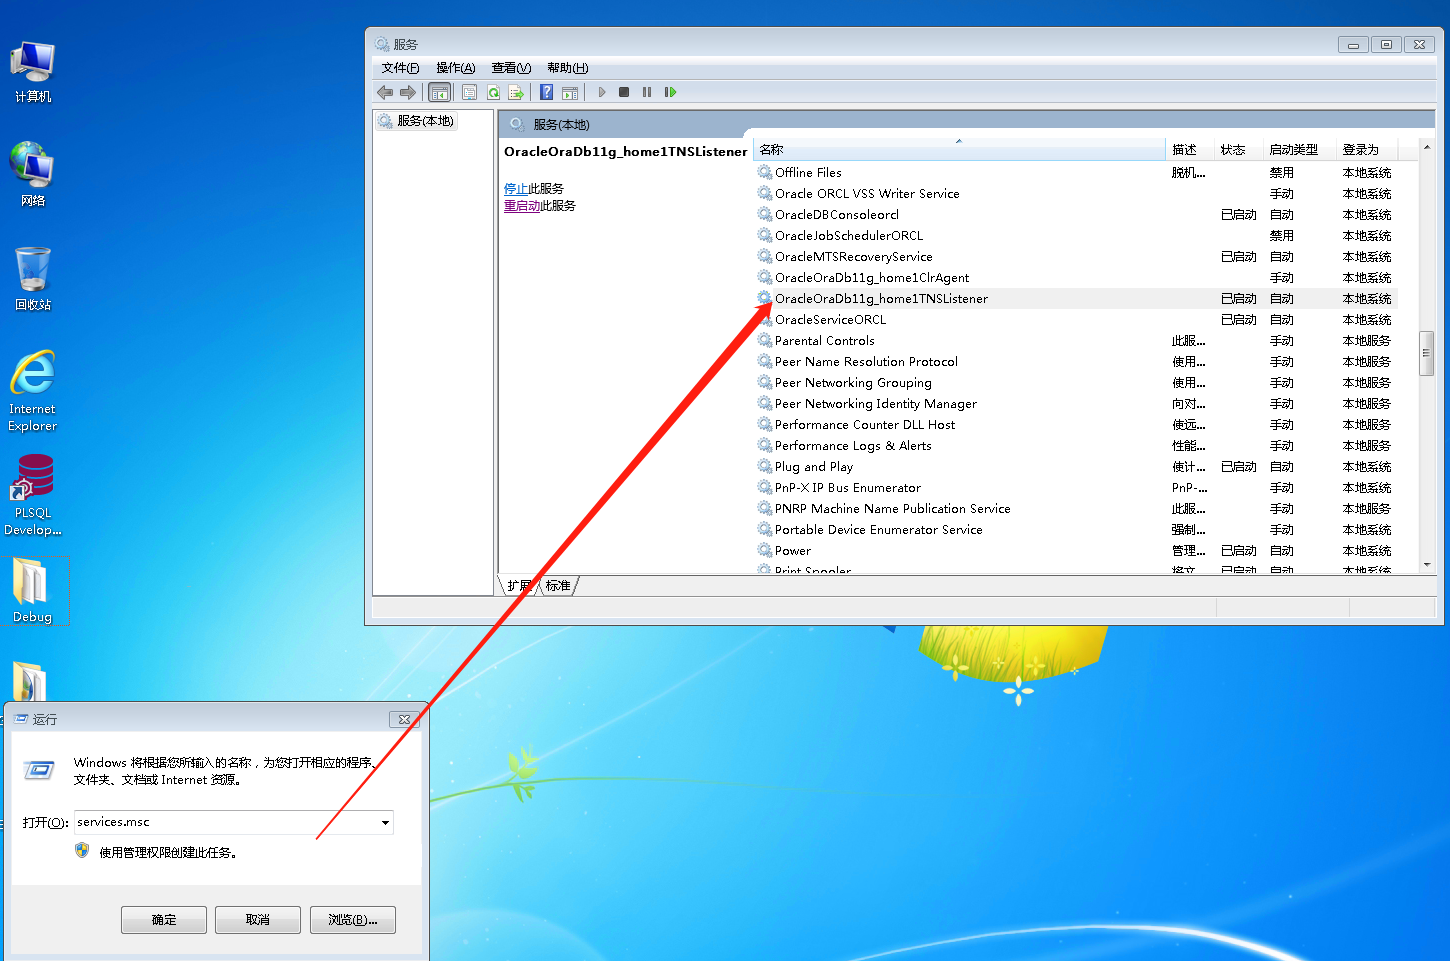Click the services list scrollbar thumb

1427,353
